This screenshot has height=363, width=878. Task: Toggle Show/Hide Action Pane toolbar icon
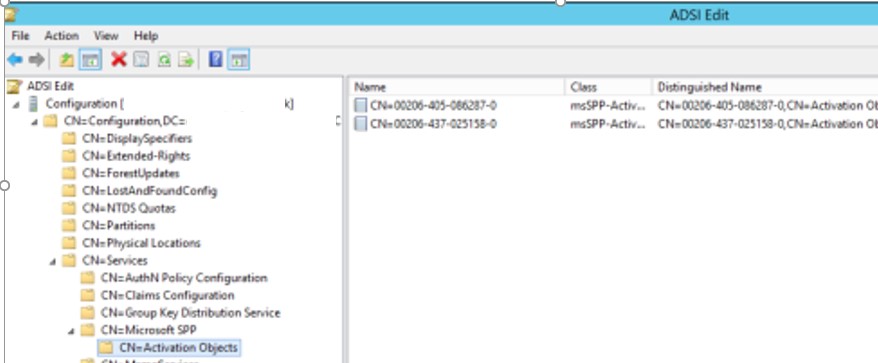239,59
